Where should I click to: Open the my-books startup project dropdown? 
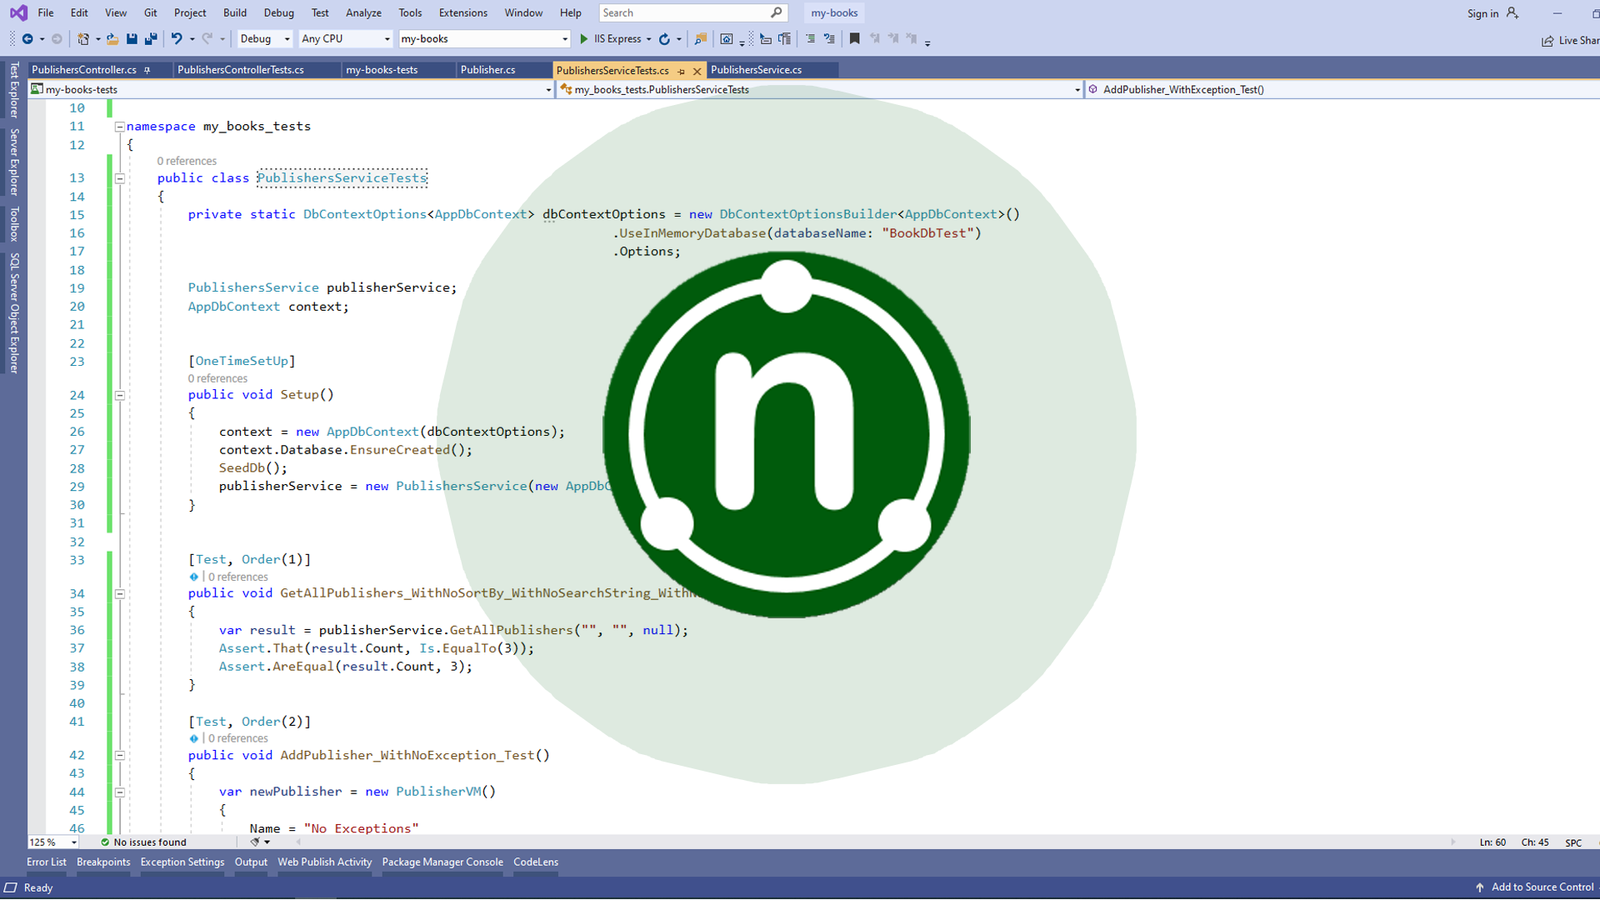(484, 39)
